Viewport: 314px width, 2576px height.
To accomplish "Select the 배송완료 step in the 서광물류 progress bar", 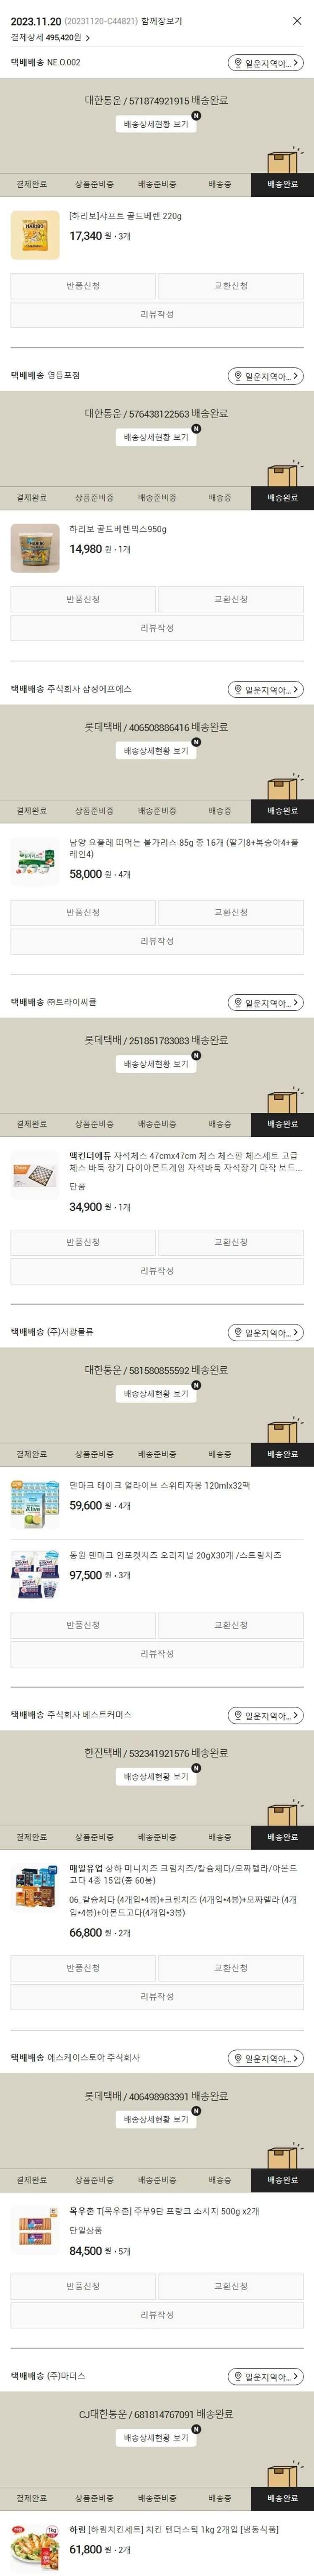I will click(282, 1454).
